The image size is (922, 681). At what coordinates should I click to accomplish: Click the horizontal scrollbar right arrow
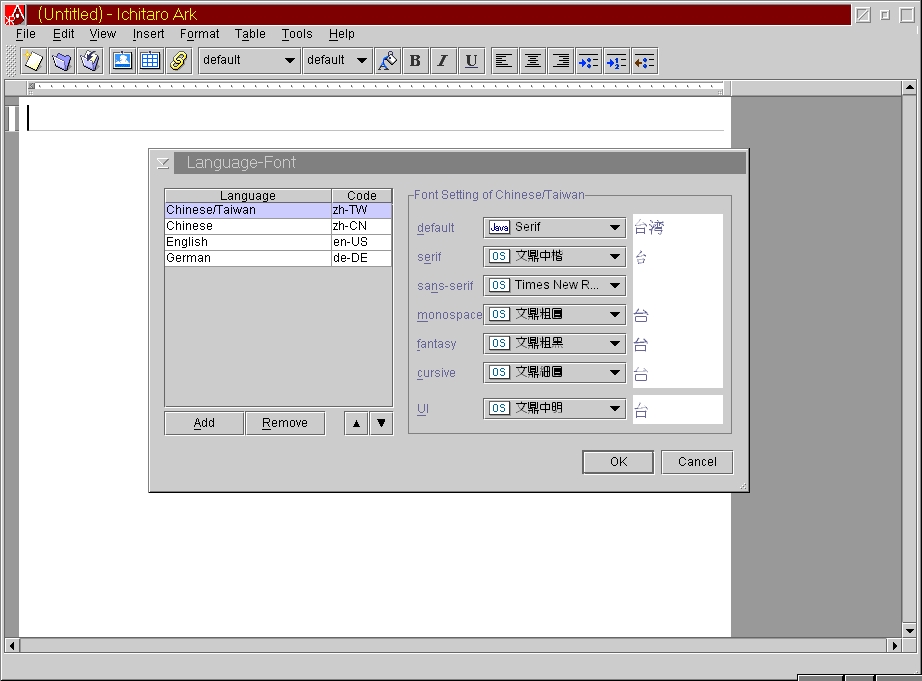point(894,646)
